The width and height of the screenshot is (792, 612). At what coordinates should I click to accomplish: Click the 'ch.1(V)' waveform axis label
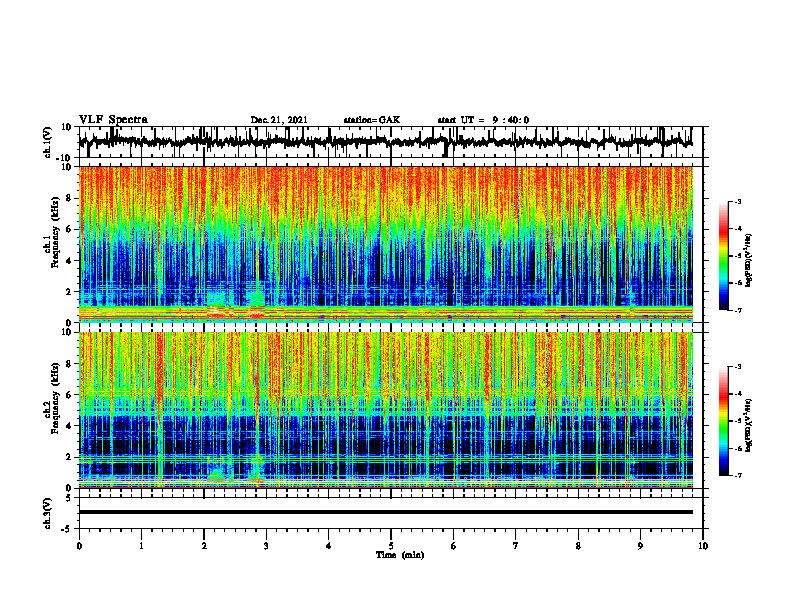click(x=47, y=142)
